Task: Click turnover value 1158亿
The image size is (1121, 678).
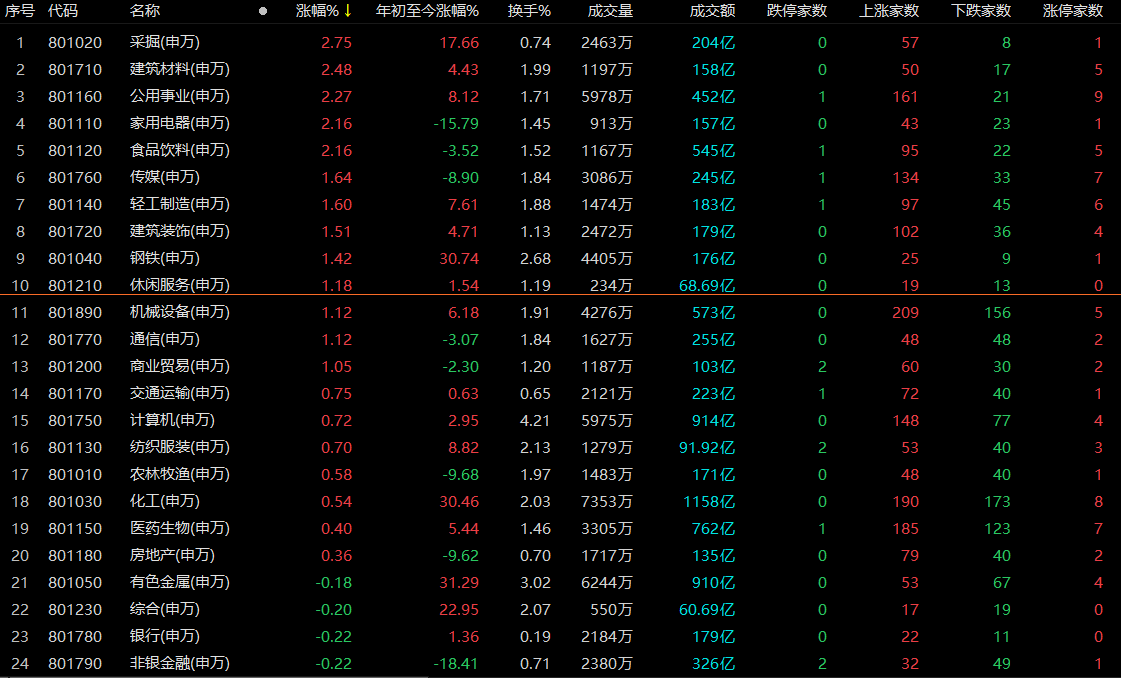Action: click(709, 501)
